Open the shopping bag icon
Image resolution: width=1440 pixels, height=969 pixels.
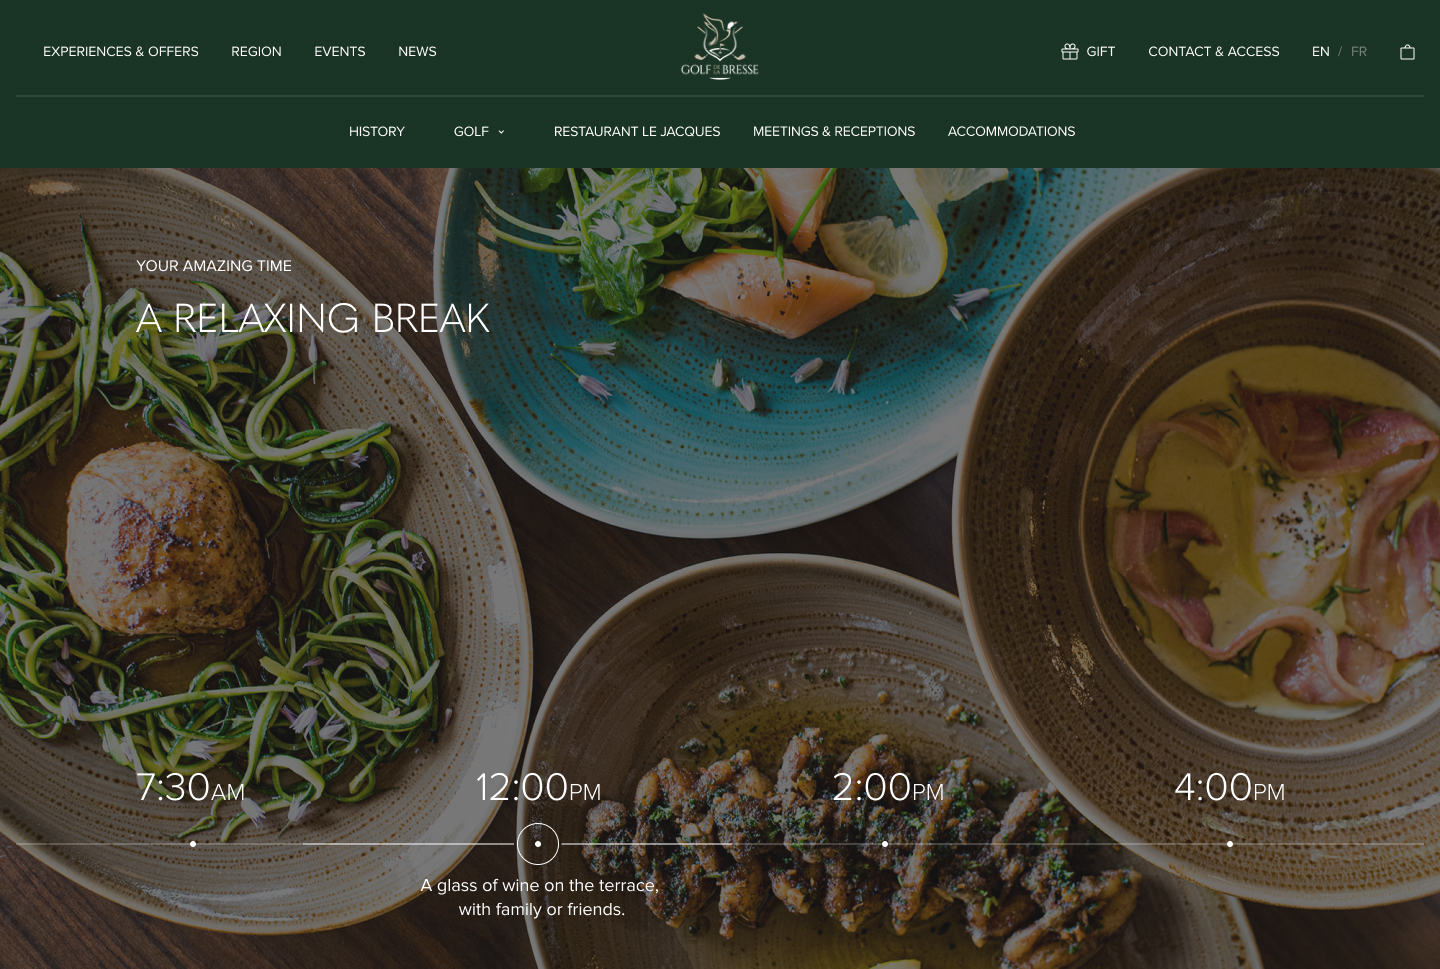coord(1407,52)
